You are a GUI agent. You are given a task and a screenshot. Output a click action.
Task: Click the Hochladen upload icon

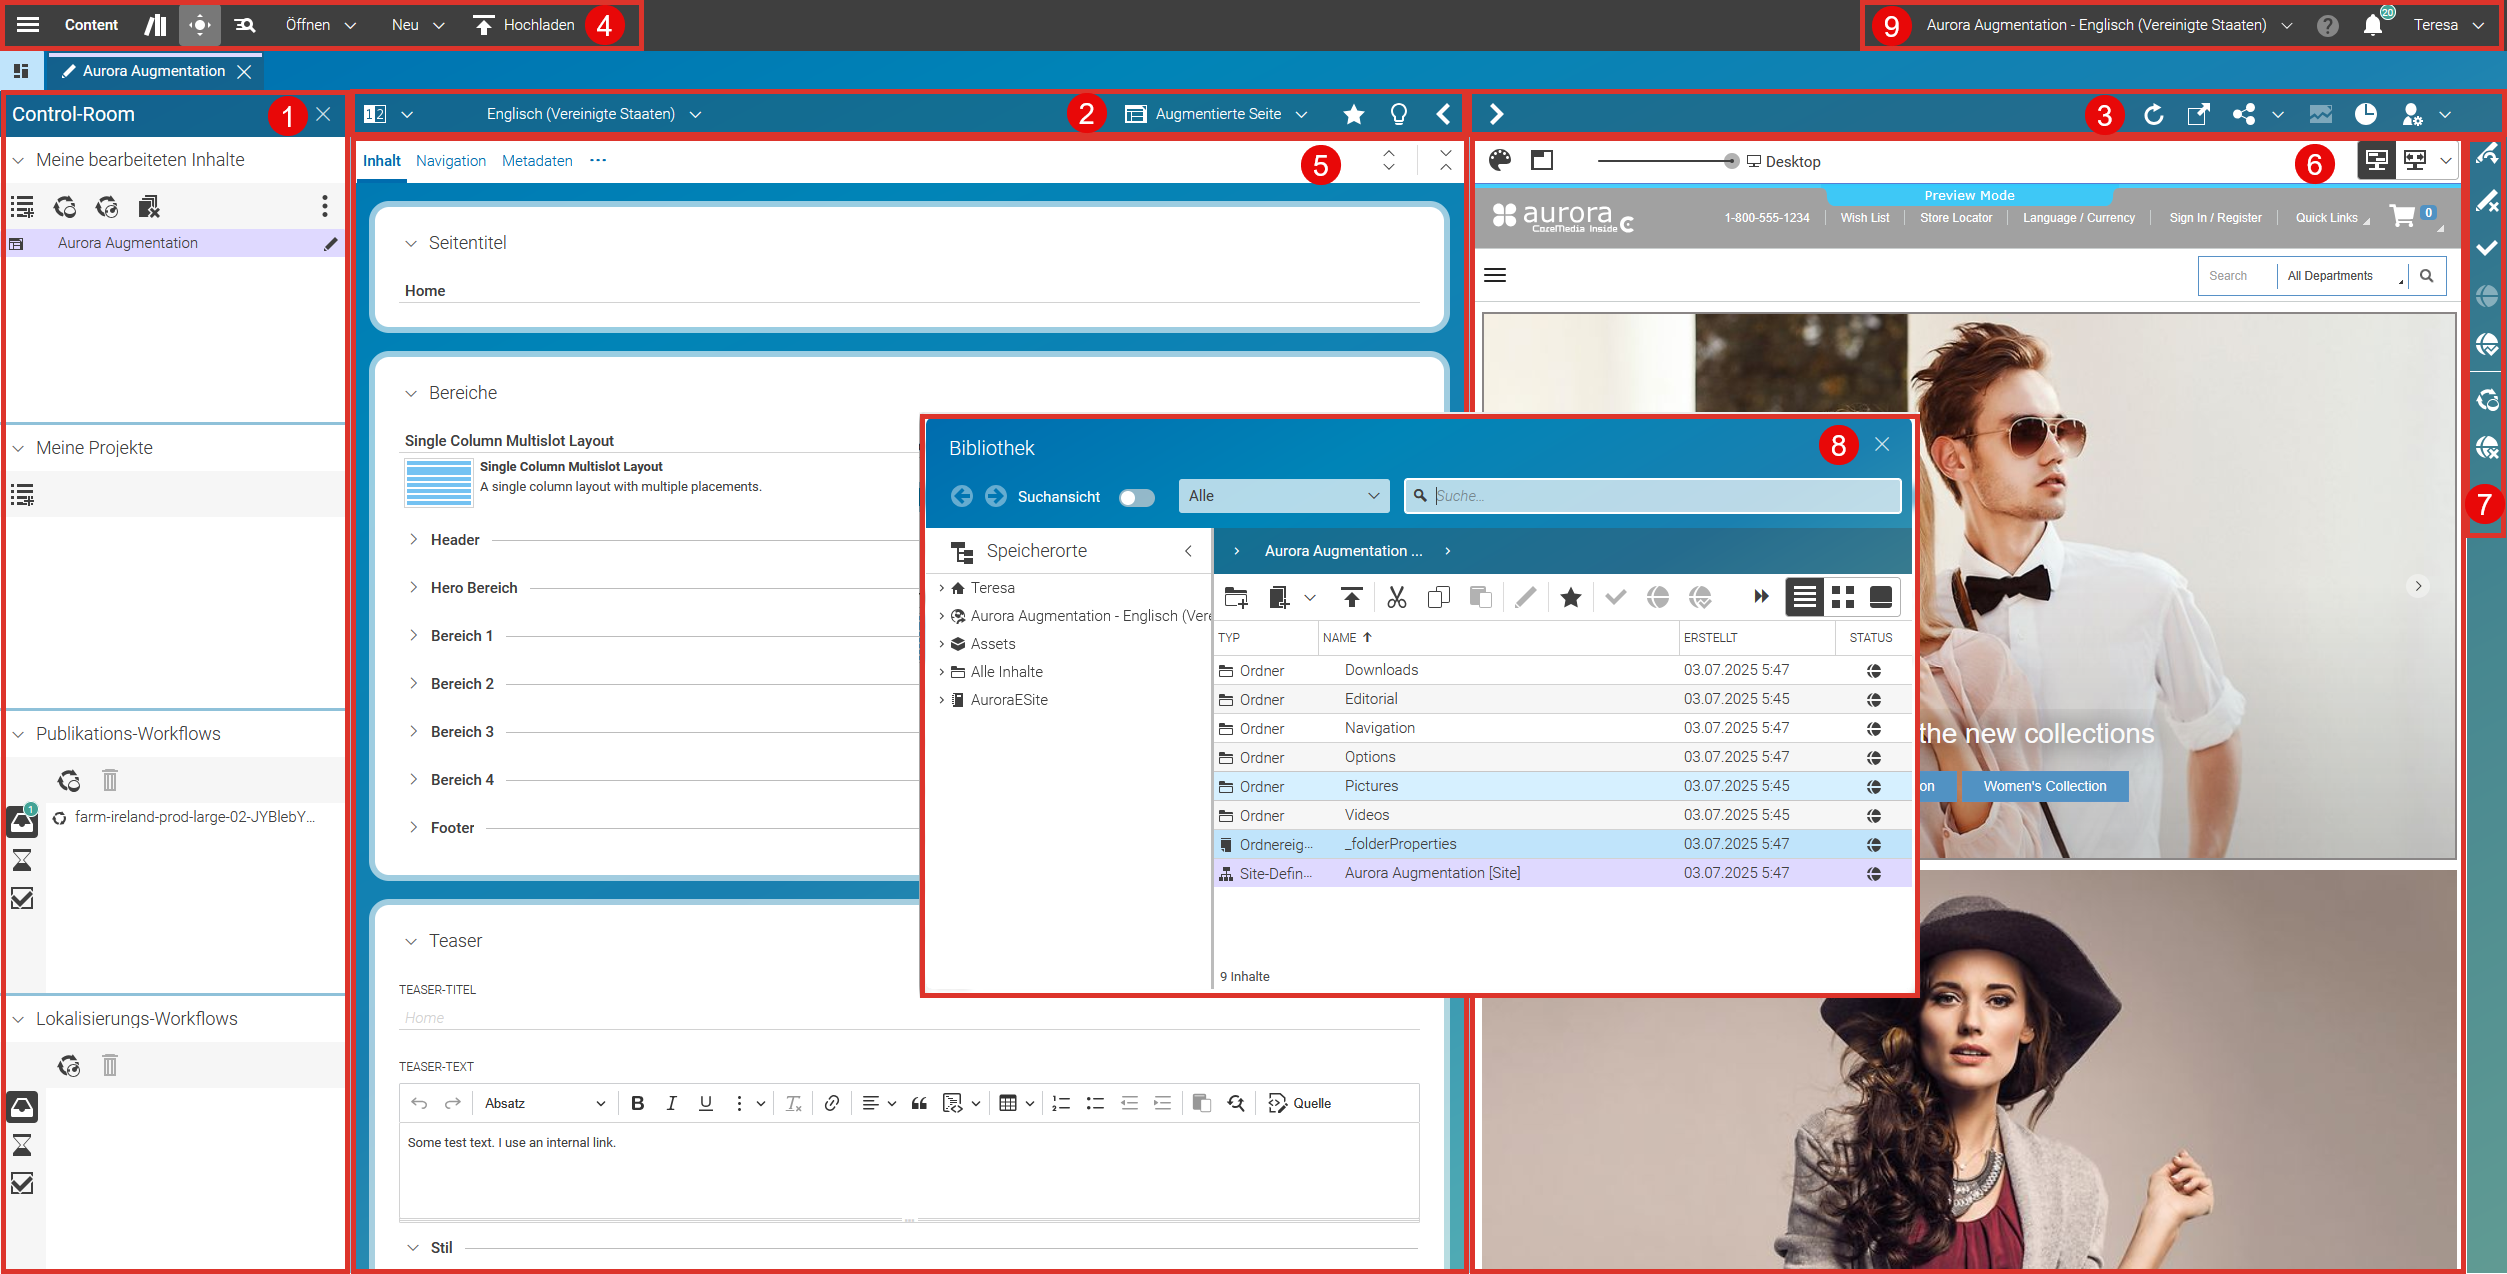484,25
